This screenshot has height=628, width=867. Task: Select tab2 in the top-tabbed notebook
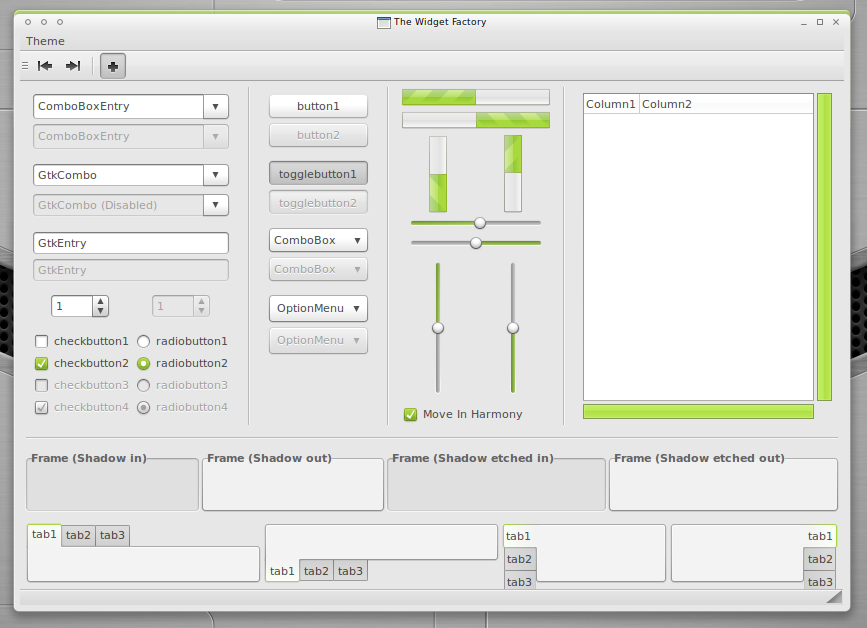[x=79, y=536]
